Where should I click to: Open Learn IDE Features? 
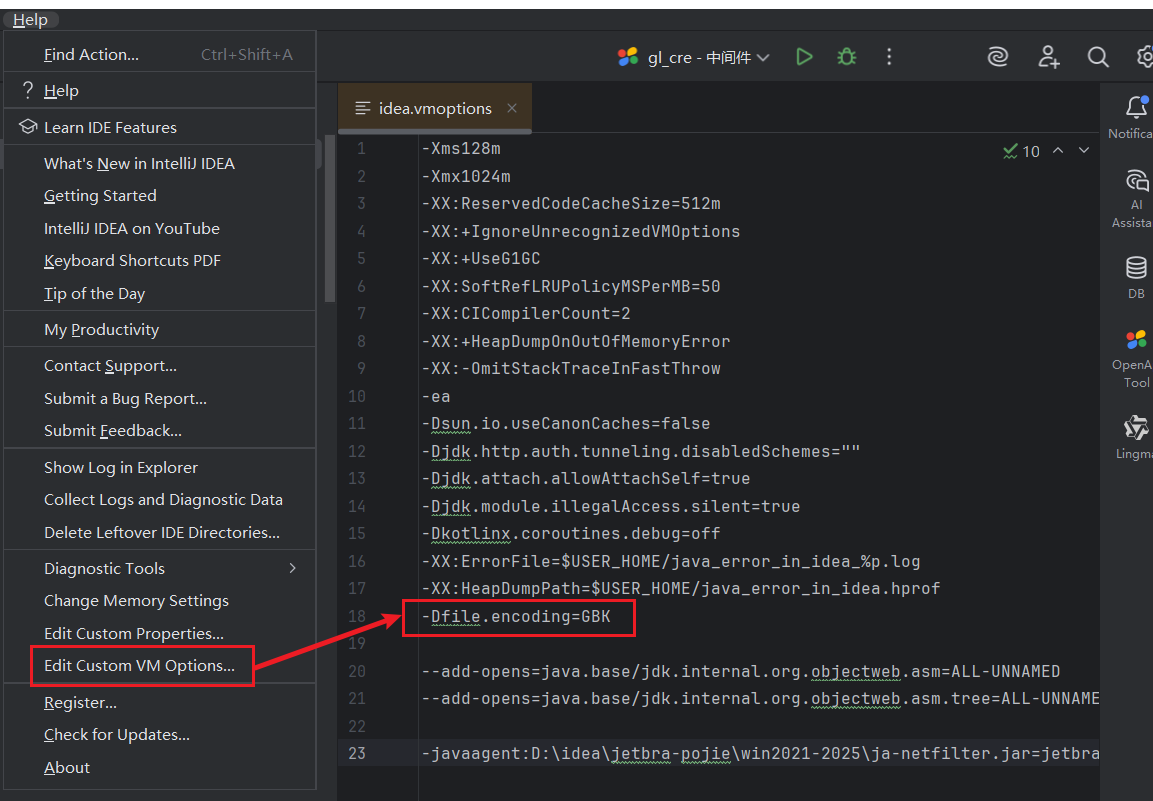[160, 127]
